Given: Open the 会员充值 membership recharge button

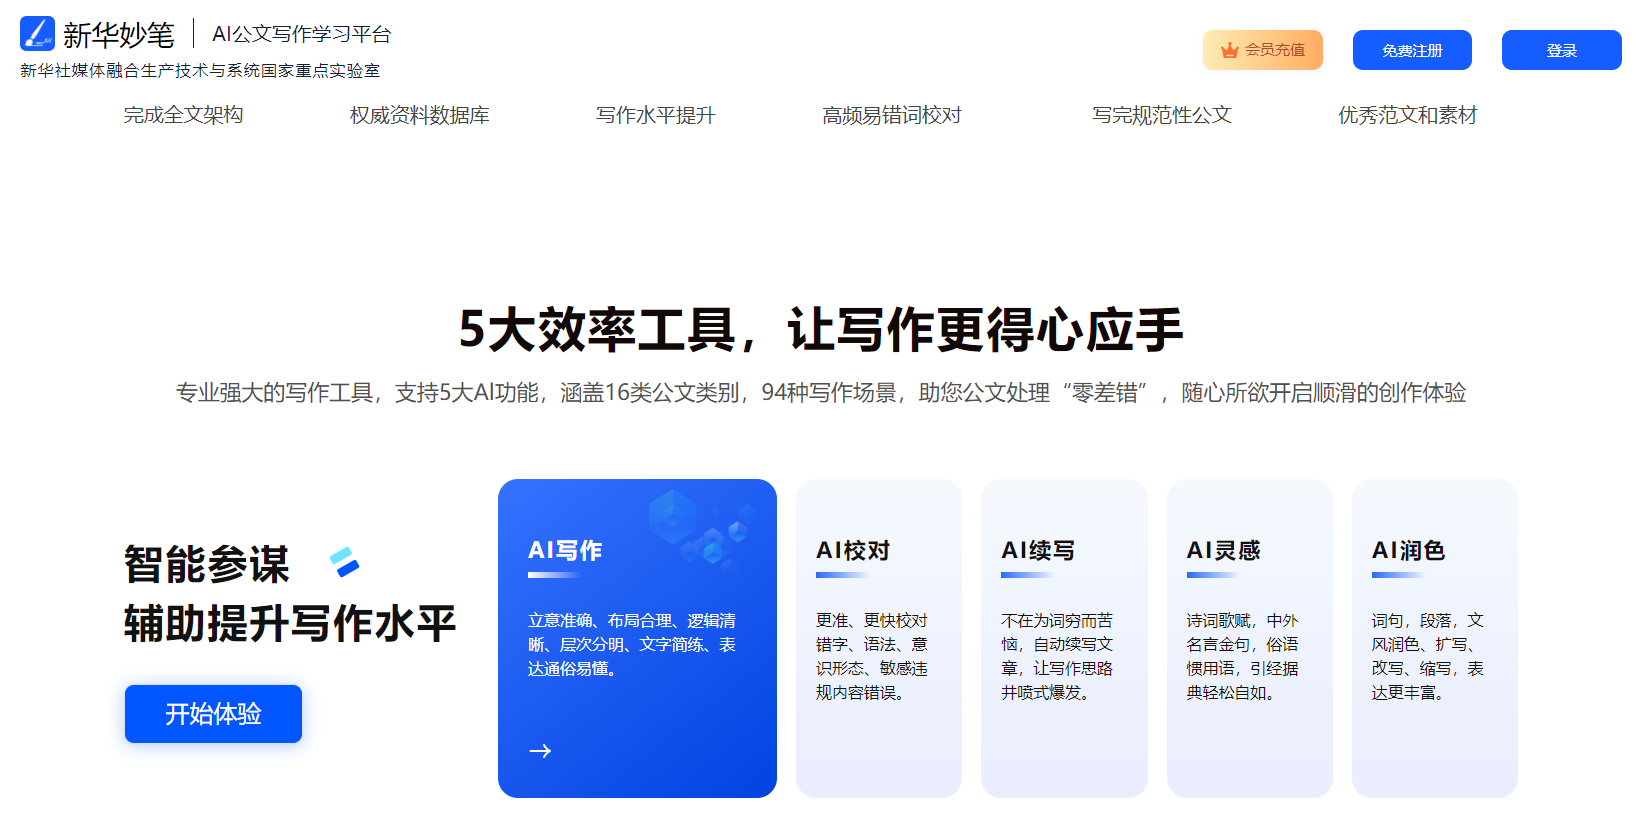Looking at the screenshot, I should coord(1262,50).
